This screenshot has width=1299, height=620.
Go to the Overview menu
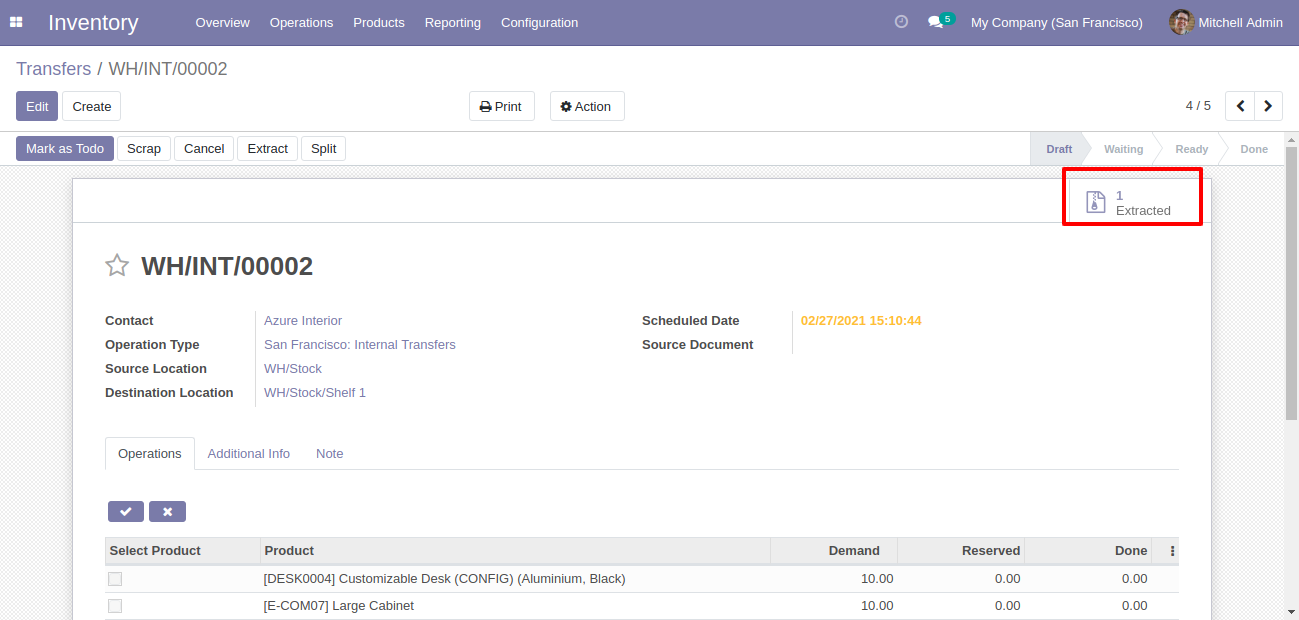222,22
